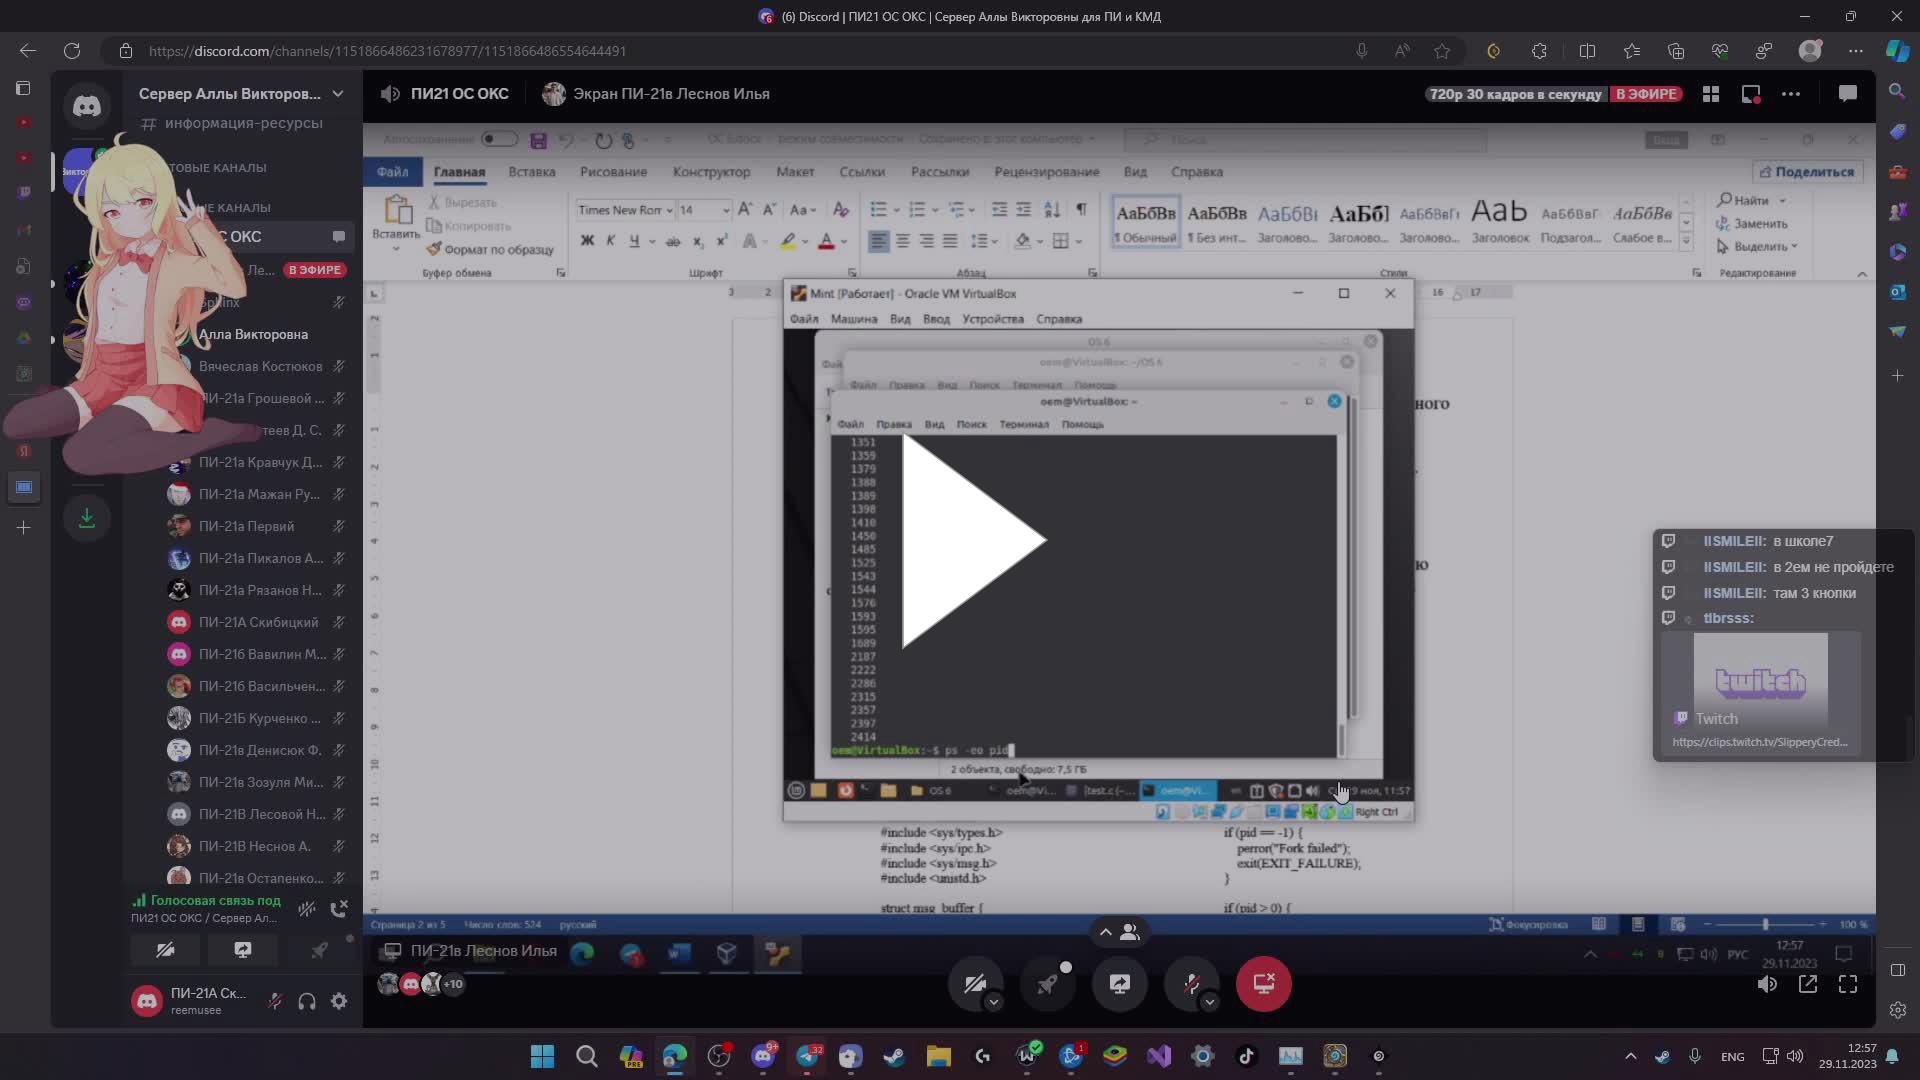
Task: Open the camera options dropdown arrow
Action: (x=993, y=1002)
